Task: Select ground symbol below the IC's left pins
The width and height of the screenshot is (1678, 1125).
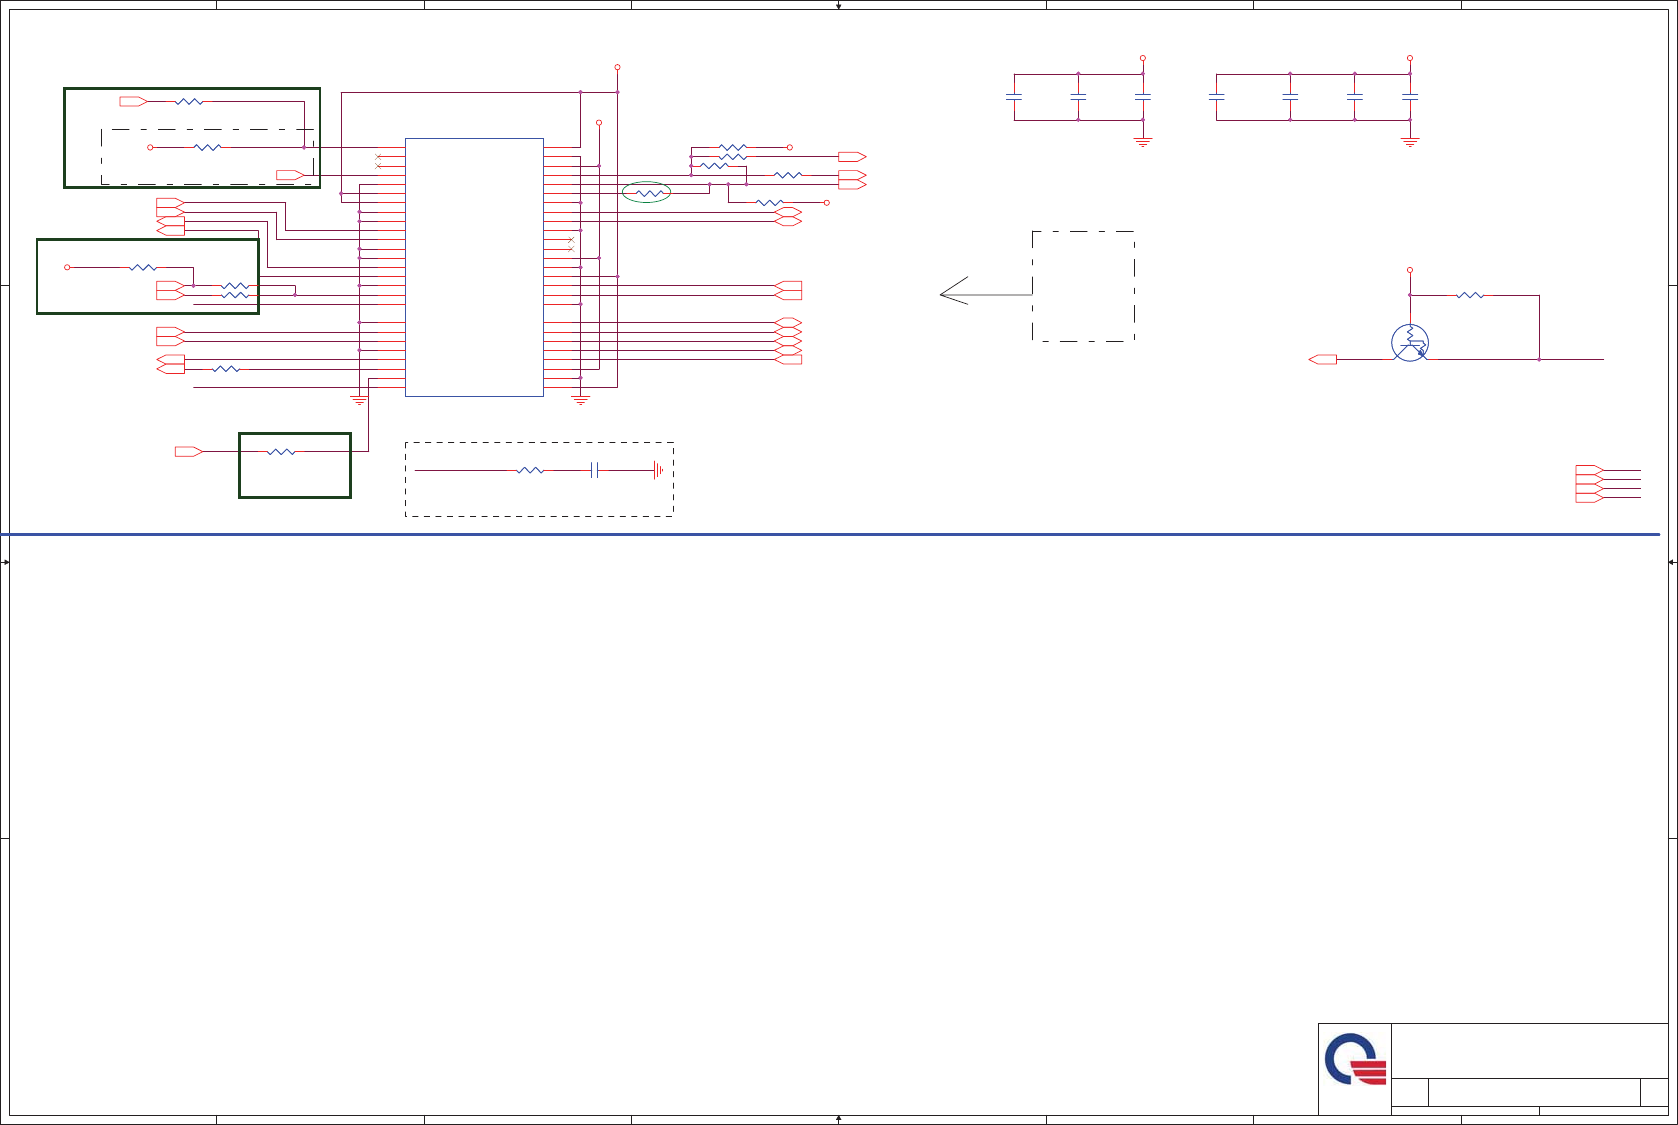Action: pyautogui.click(x=359, y=400)
